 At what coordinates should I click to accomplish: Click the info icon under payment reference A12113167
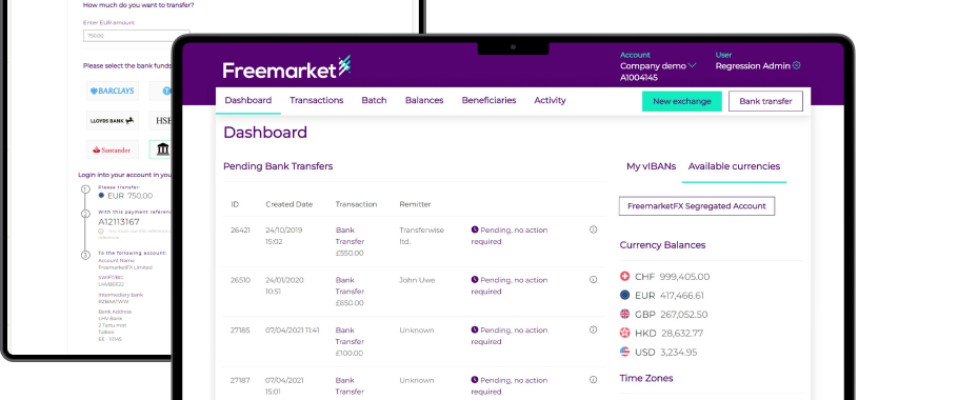coord(100,232)
